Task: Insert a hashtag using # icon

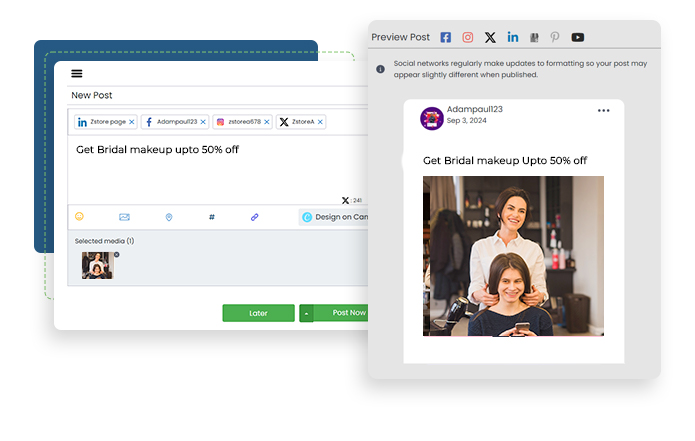Action: click(x=211, y=216)
